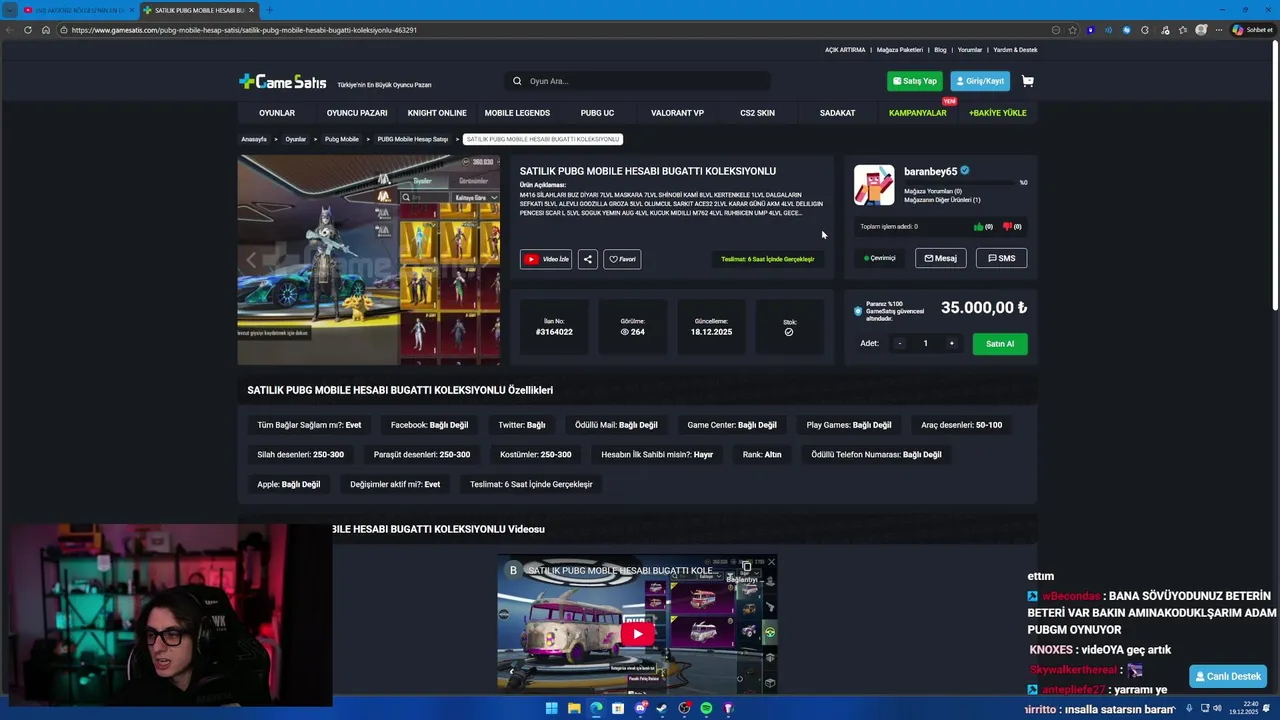
Task: Open Yorumlar link in top bar
Action: point(970,50)
